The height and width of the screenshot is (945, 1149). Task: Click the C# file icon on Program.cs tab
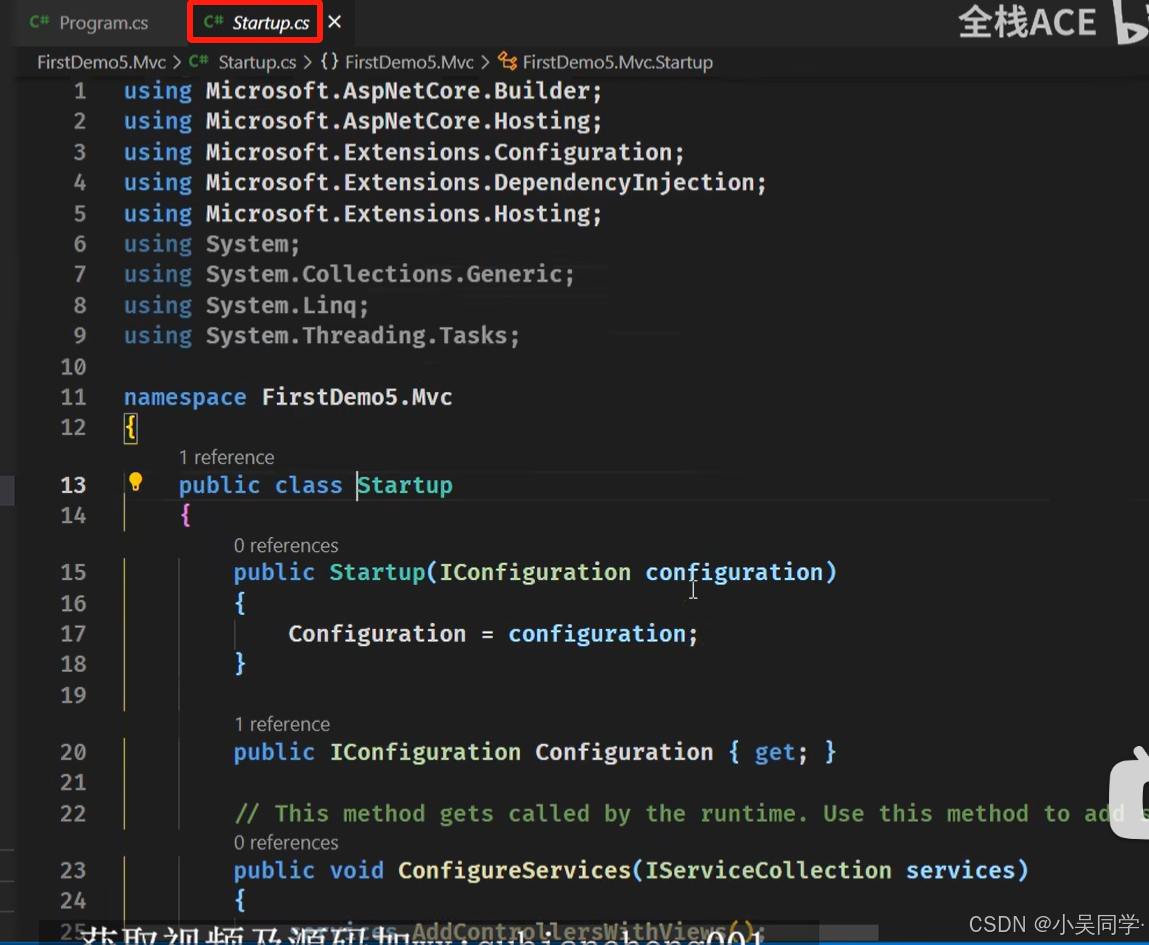click(40, 22)
